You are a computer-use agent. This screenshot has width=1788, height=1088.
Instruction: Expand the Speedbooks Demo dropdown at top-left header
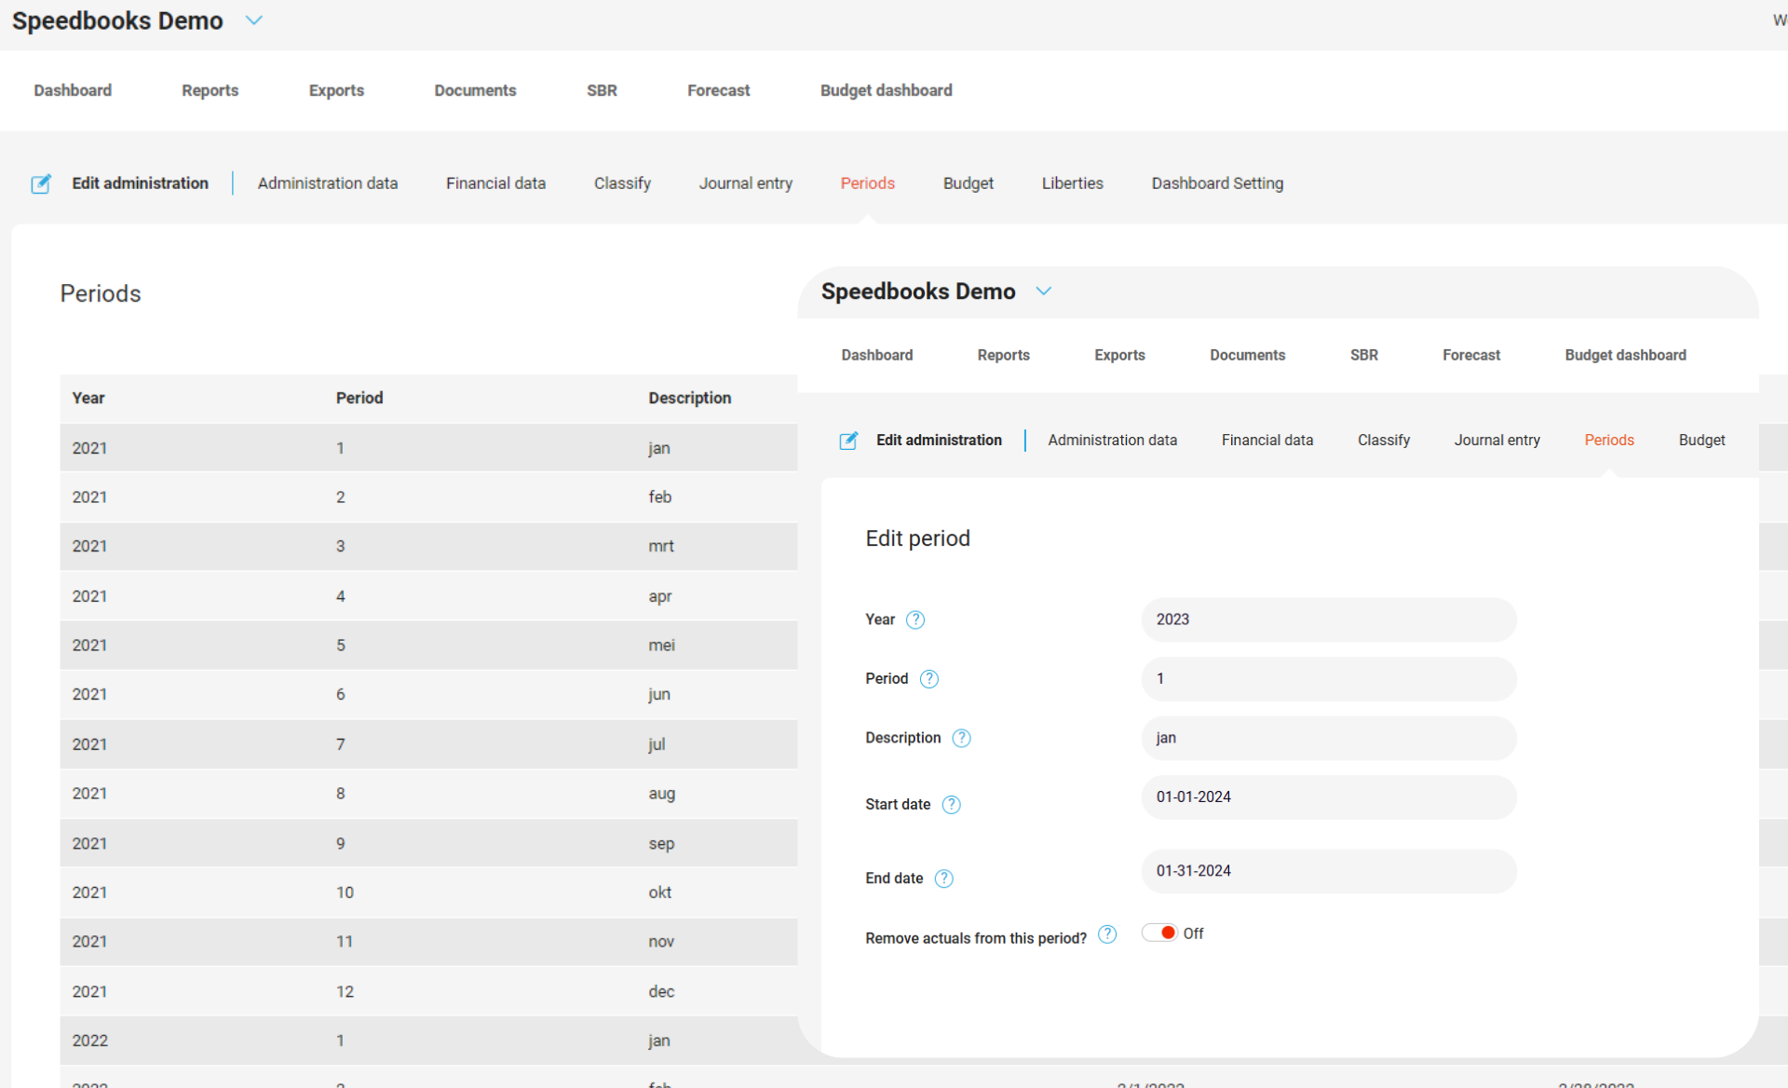[x=254, y=20]
